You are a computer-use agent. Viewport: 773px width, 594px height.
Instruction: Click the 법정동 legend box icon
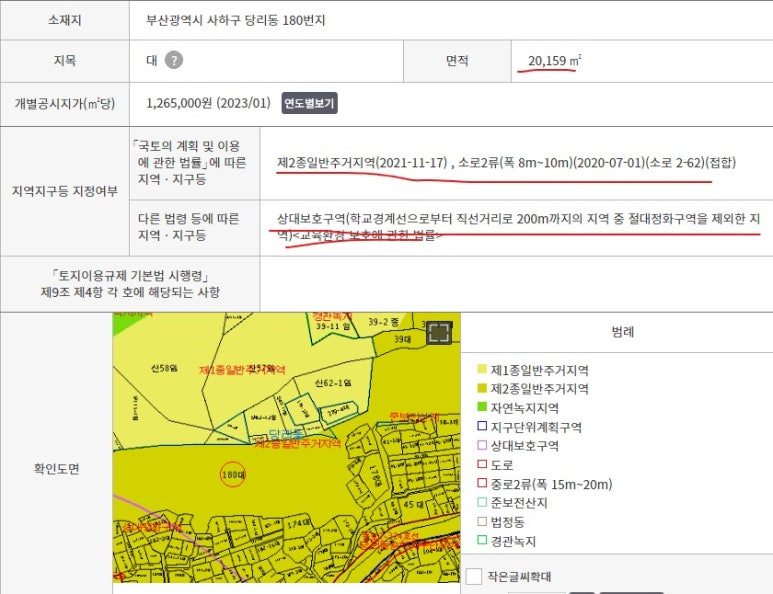click(x=482, y=521)
